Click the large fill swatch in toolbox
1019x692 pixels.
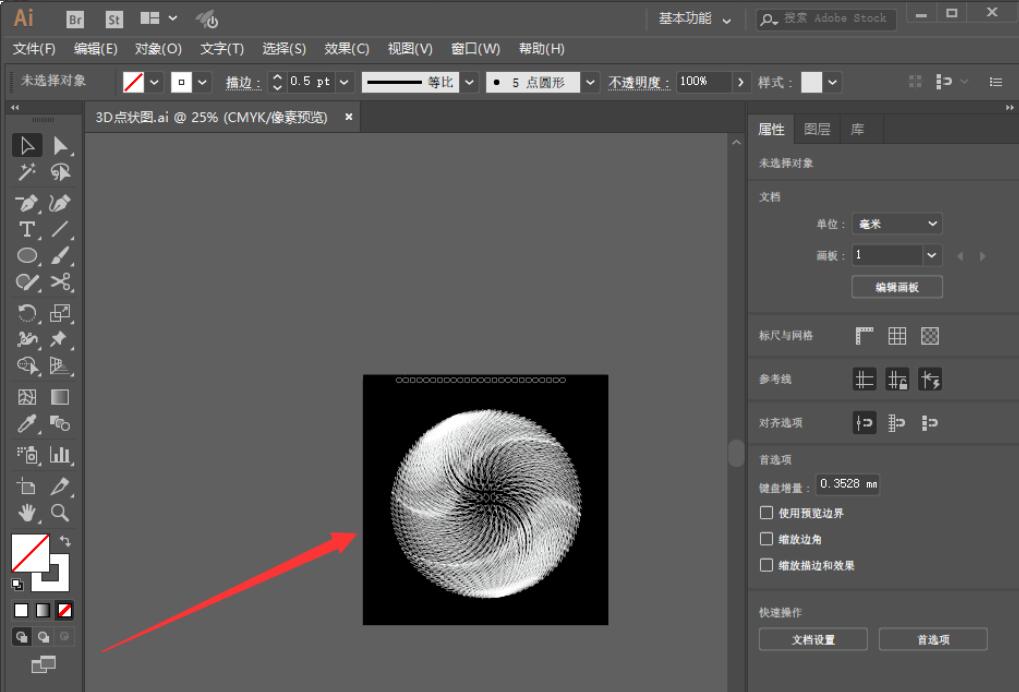pyautogui.click(x=30, y=553)
